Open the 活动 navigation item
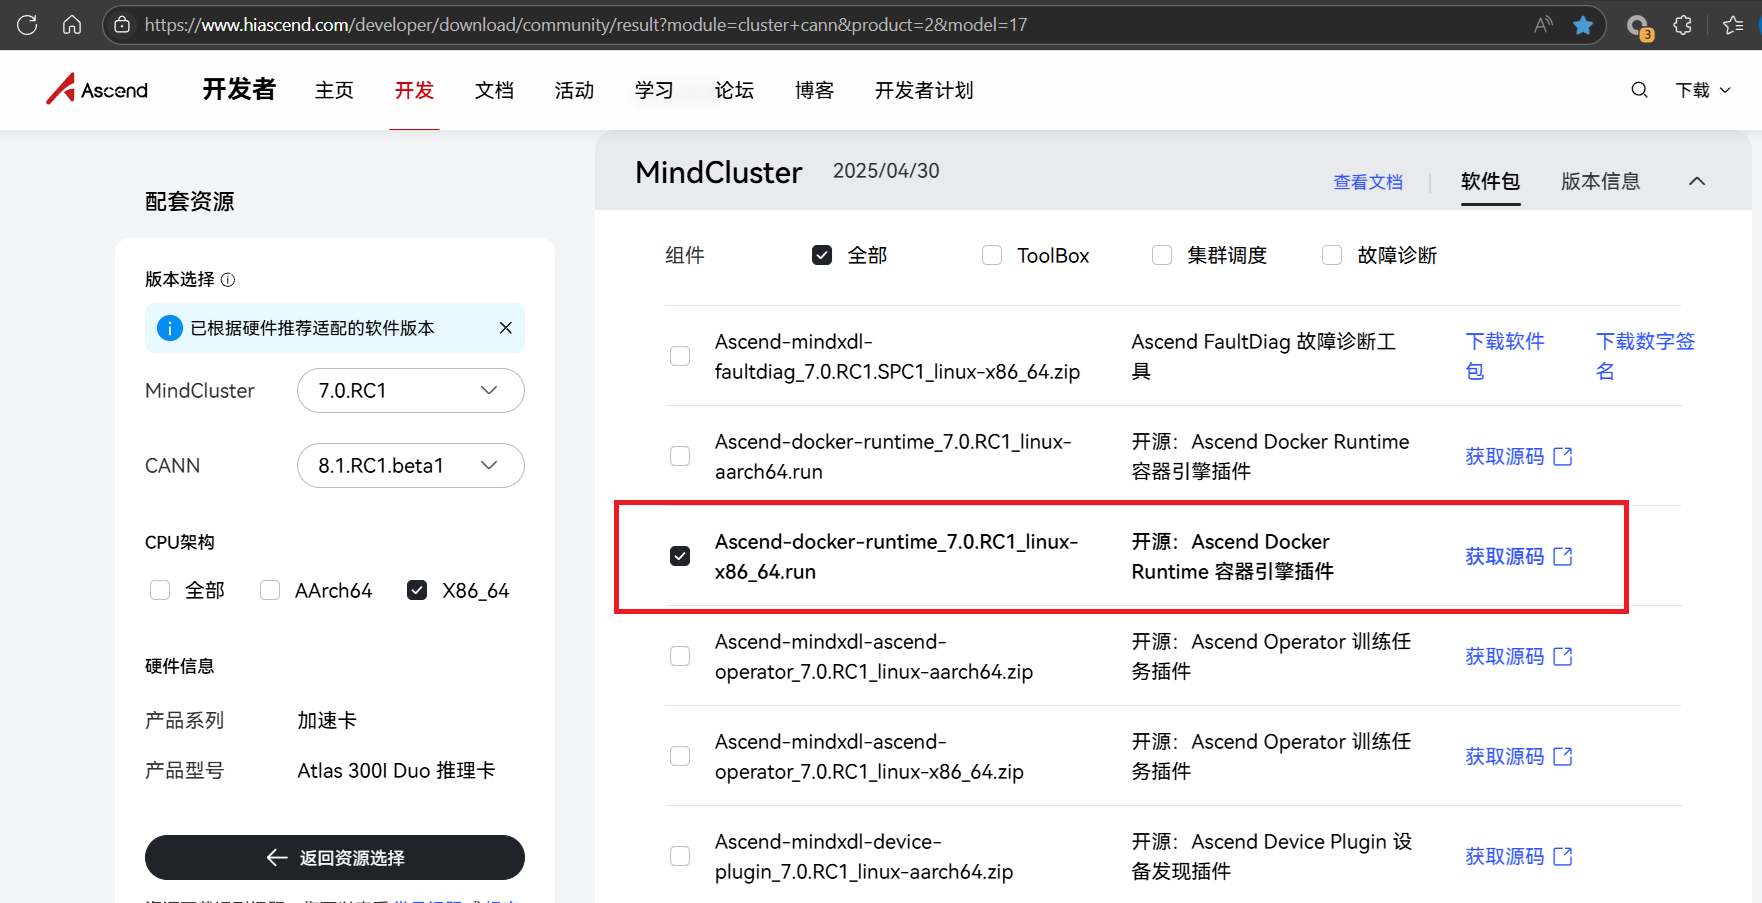Screen dimensions: 1762x903 coord(574,90)
